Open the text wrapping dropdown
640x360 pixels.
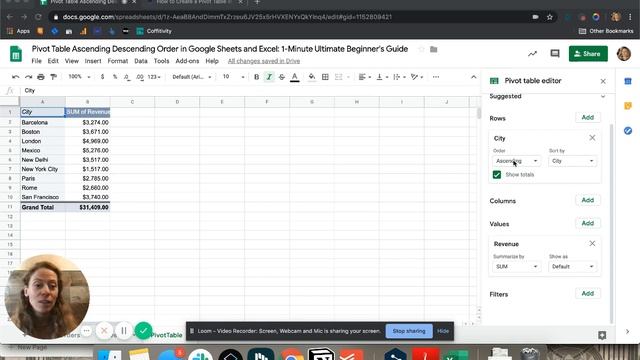399,77
